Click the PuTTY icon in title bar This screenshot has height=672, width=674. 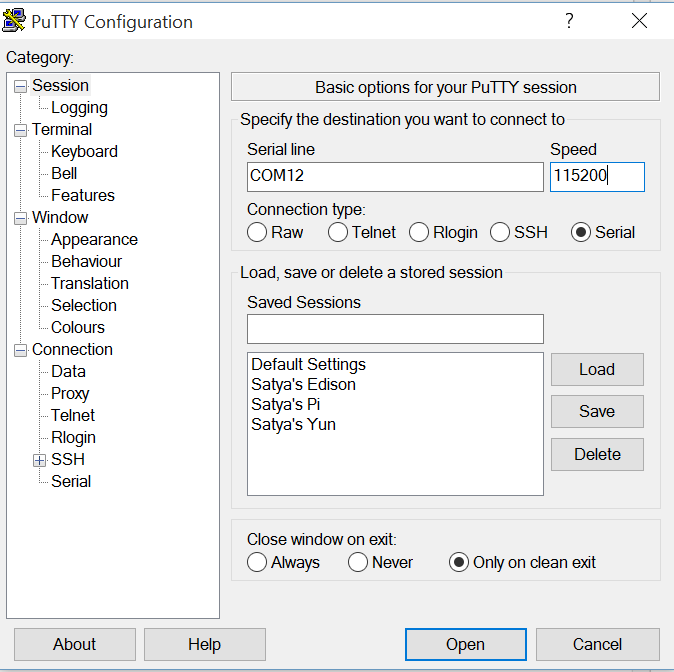(x=14, y=20)
